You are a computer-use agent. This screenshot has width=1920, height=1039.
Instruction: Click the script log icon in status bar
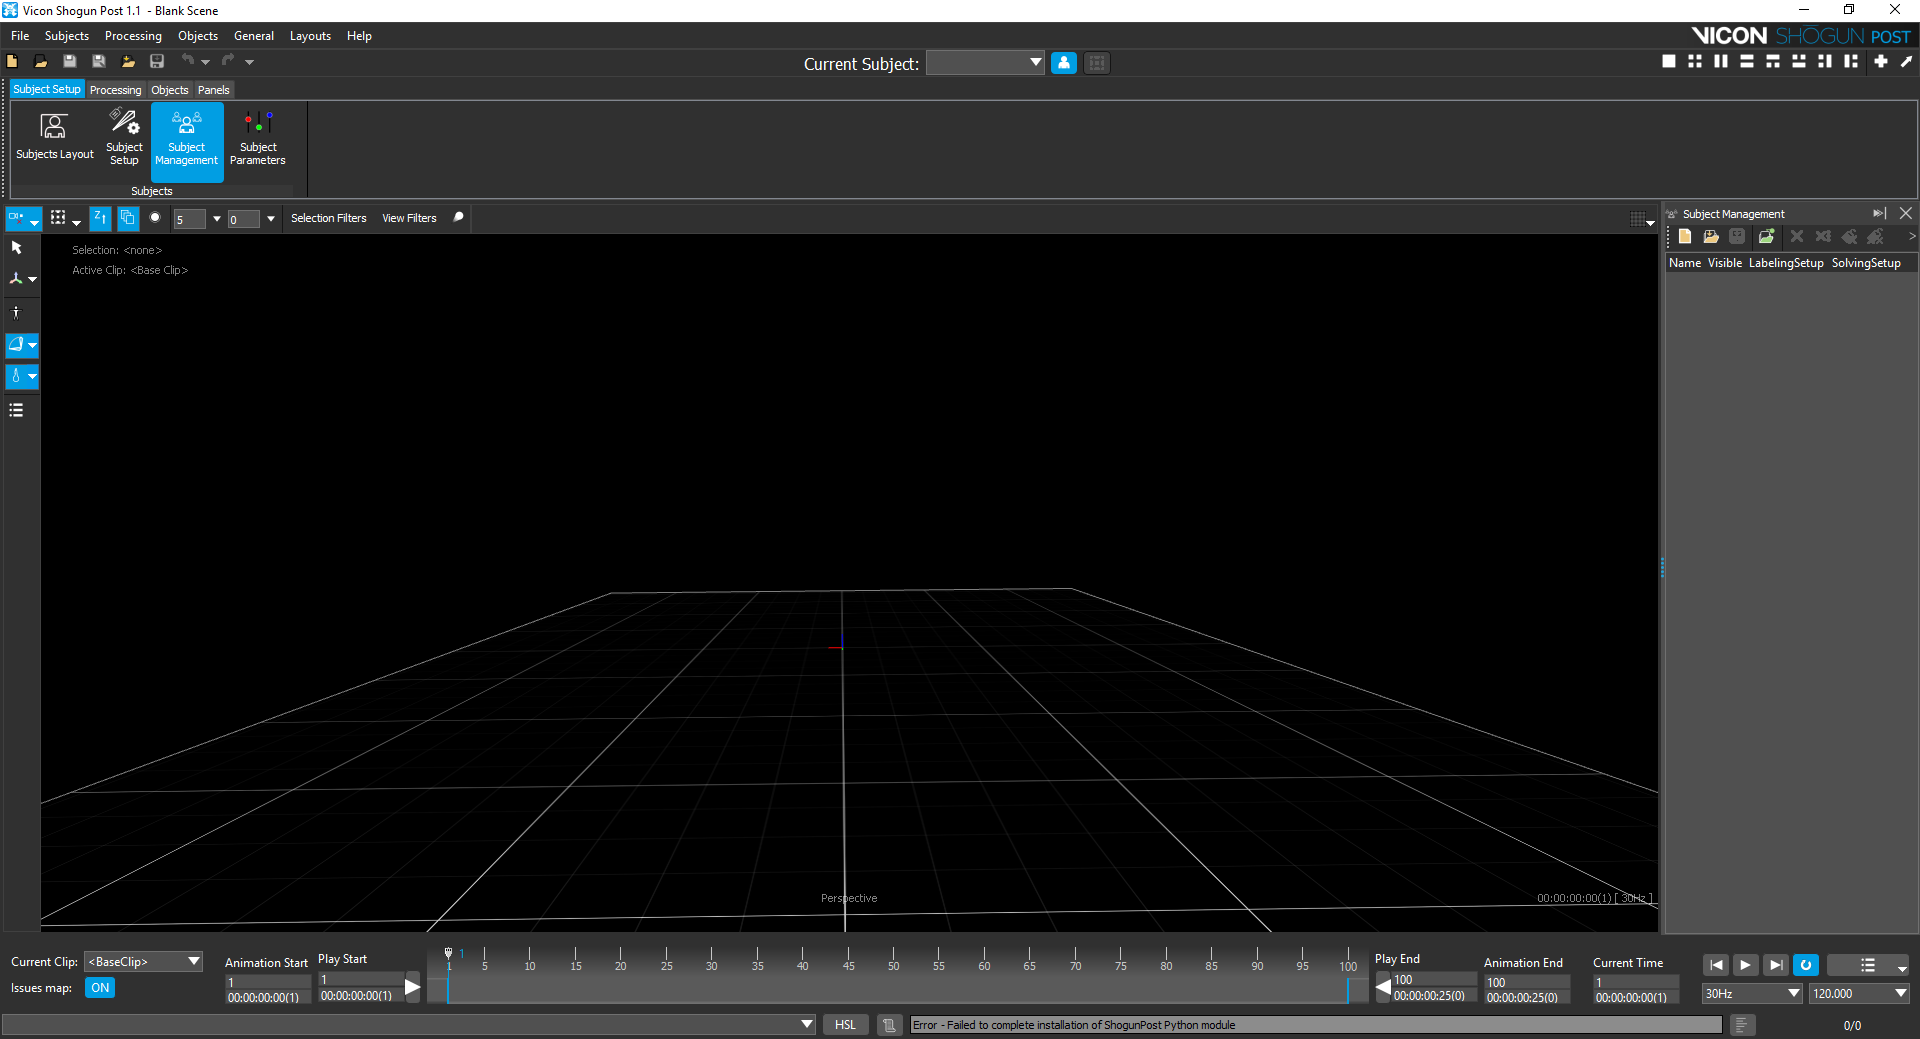889,1025
